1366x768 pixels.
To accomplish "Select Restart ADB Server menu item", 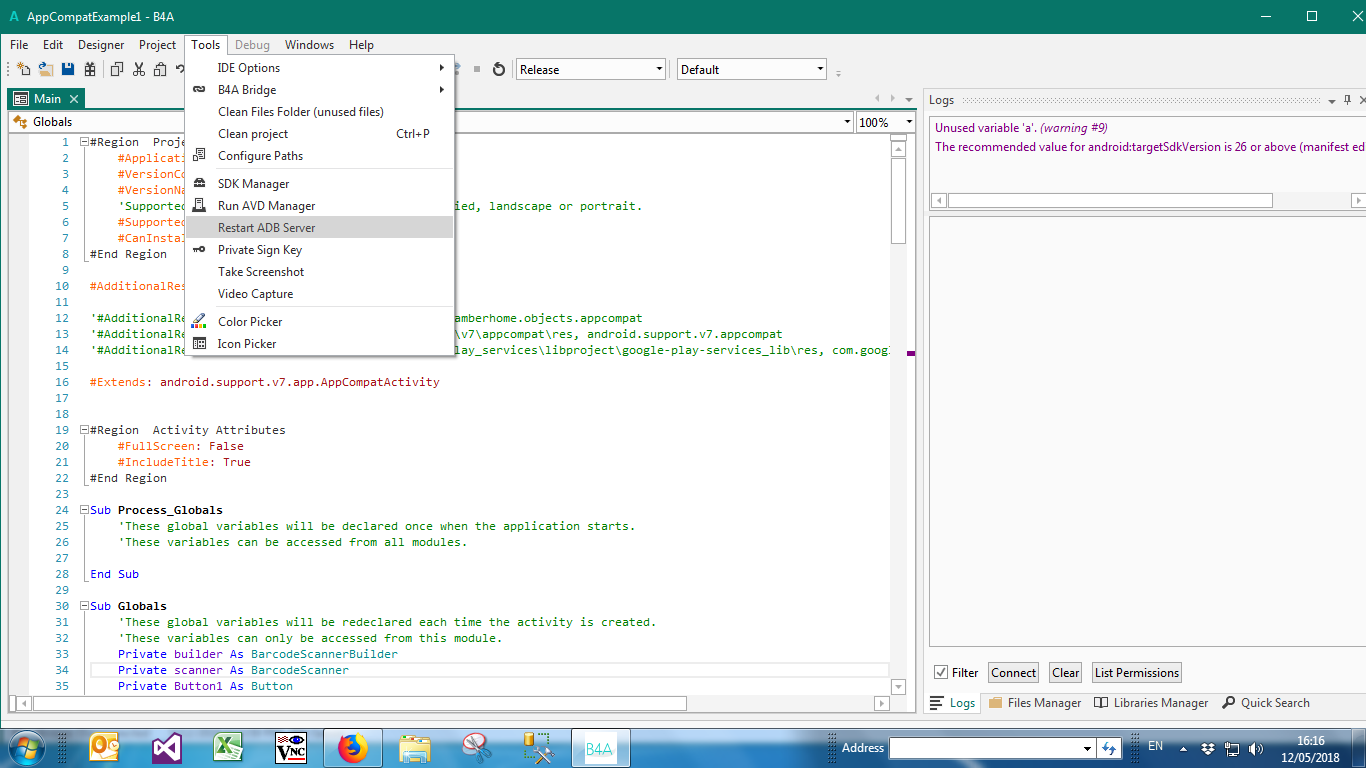I will click(267, 228).
